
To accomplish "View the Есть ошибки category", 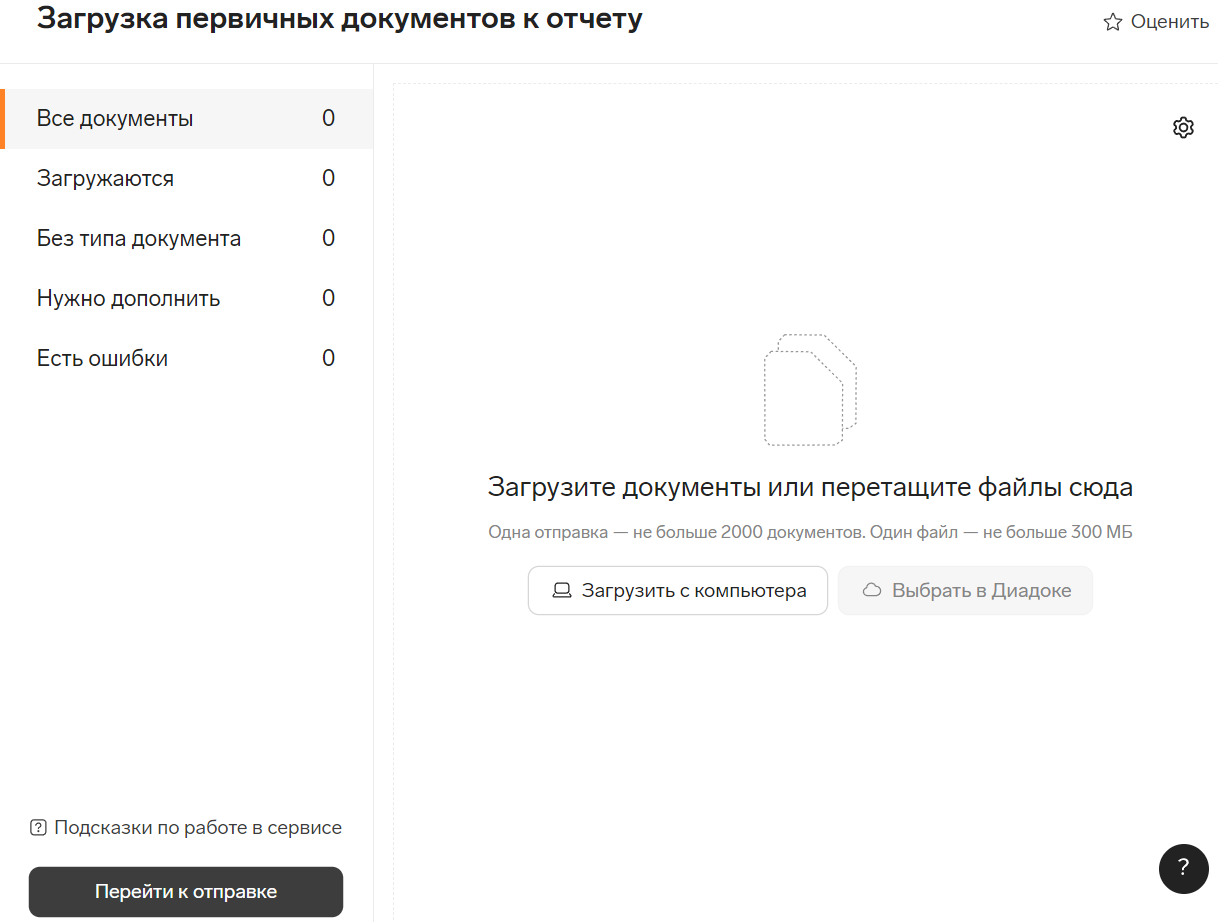I will [x=102, y=359].
